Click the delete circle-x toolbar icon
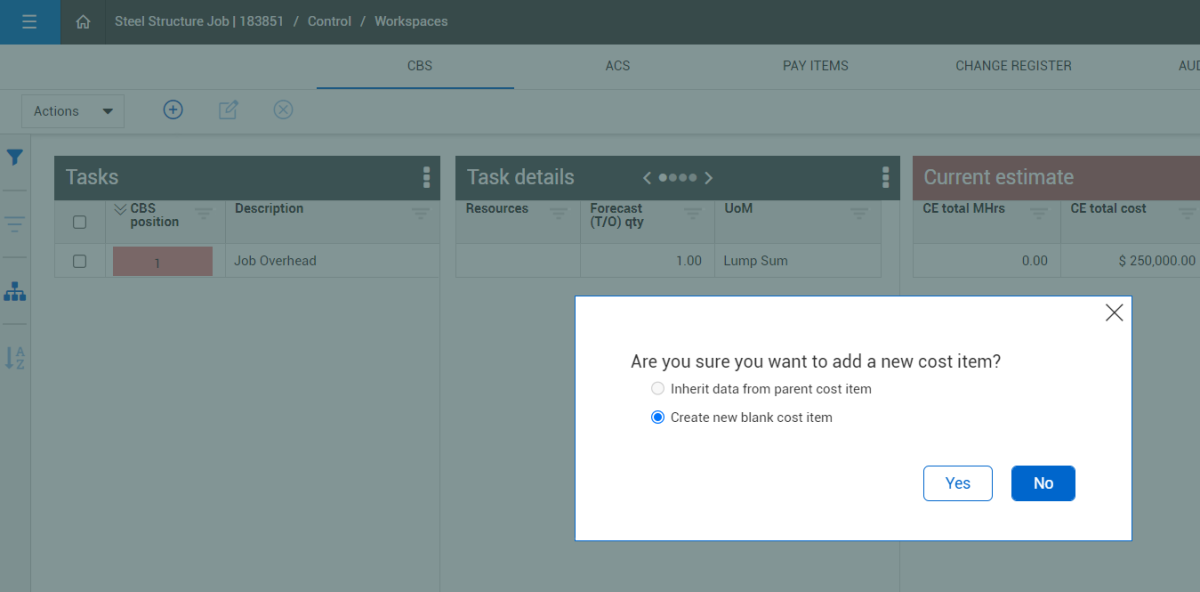Screen dimensions: 1200x592 (x=283, y=110)
